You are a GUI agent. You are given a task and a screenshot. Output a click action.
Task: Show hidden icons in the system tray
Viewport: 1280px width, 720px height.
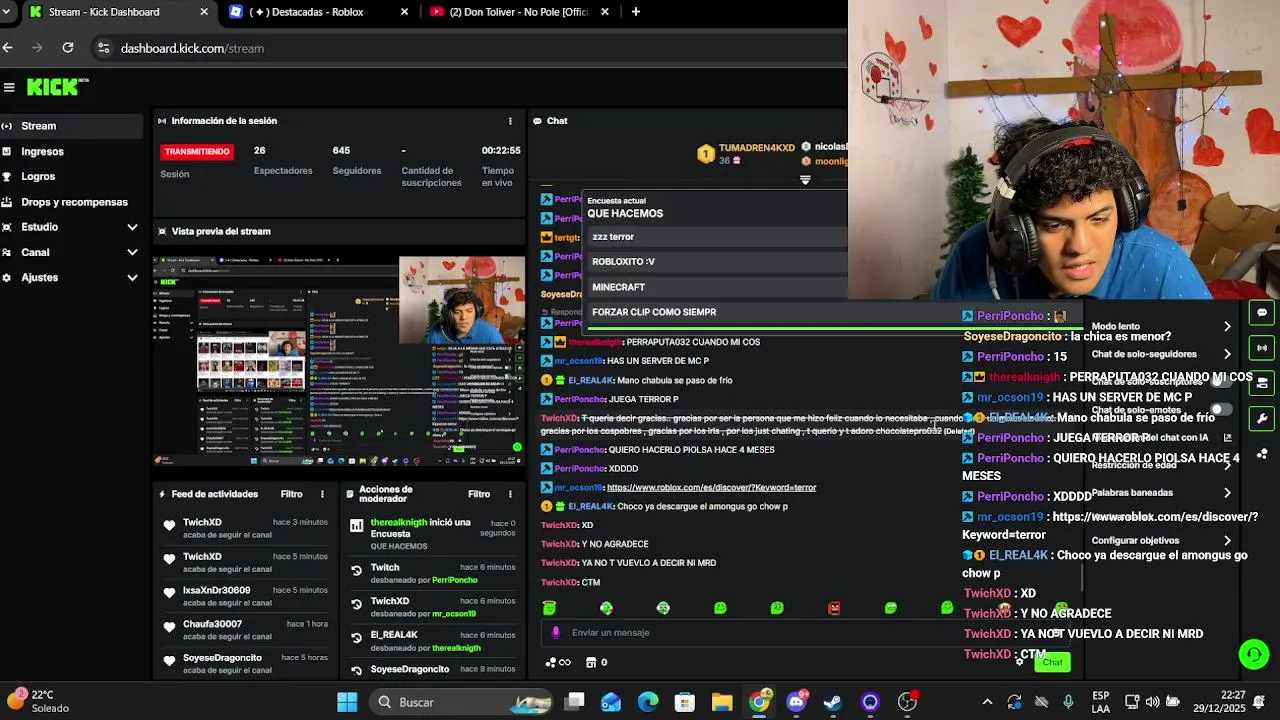pyautogui.click(x=987, y=702)
